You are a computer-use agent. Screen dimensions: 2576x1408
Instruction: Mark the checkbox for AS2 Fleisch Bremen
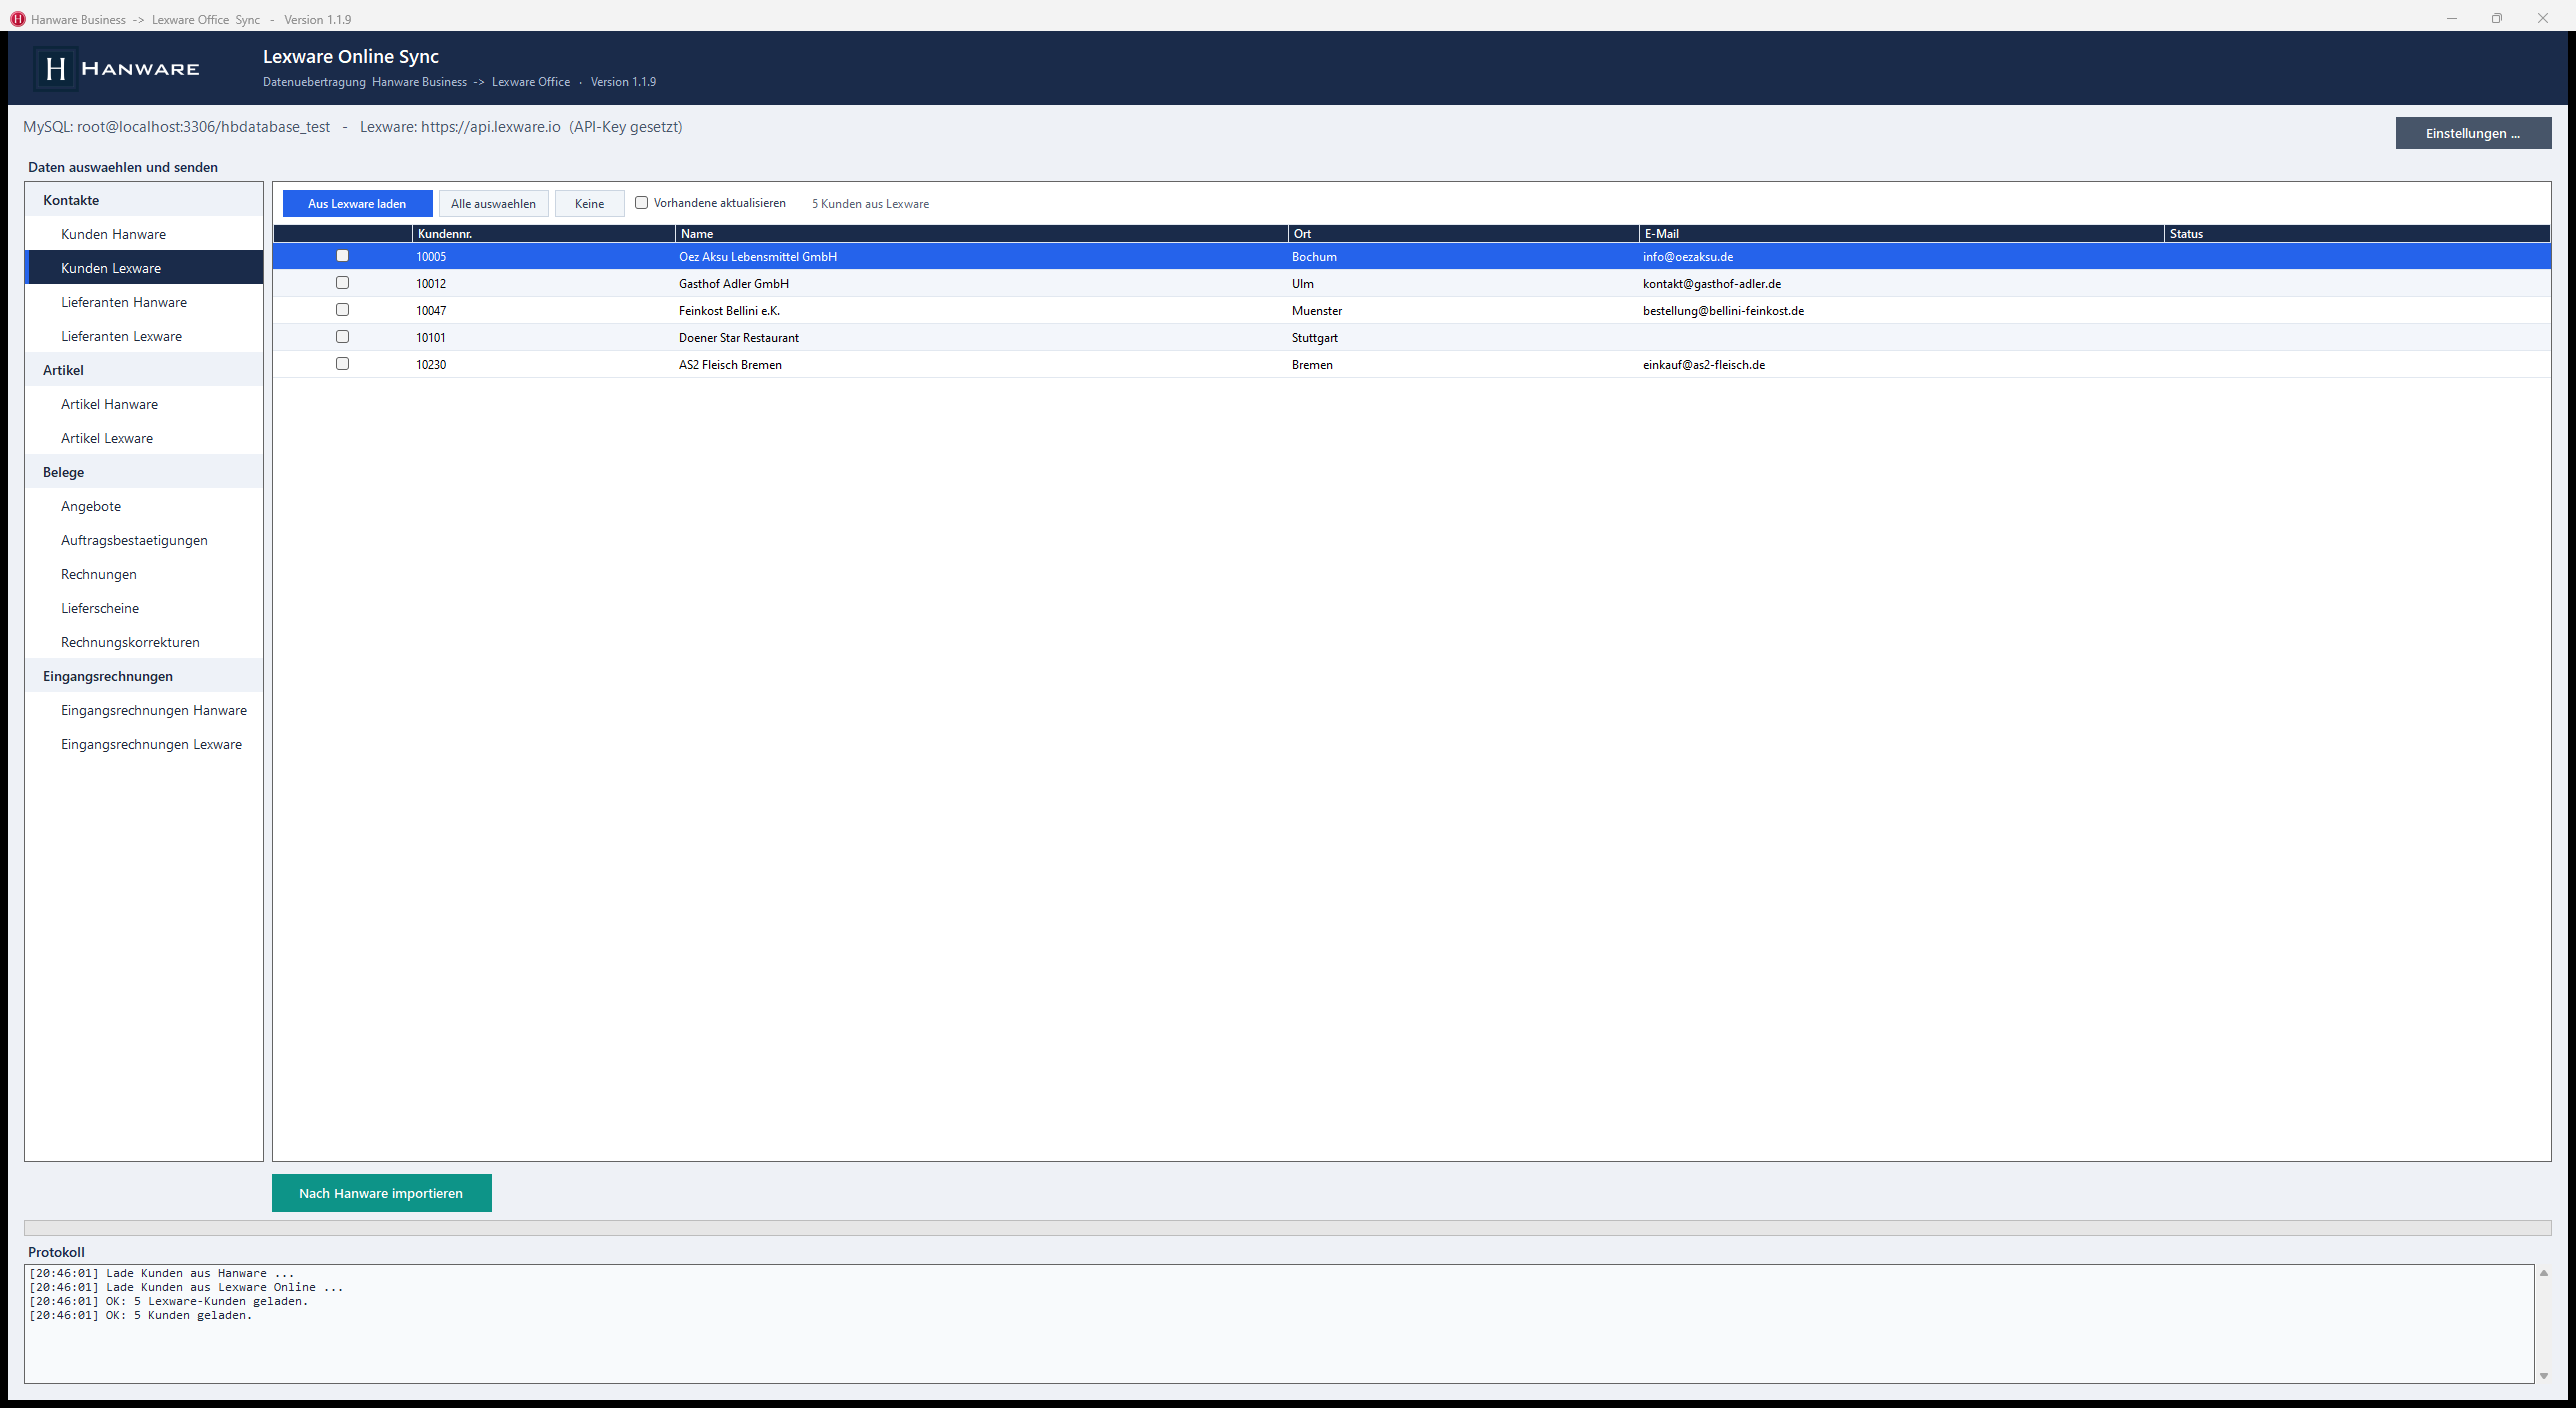[342, 364]
